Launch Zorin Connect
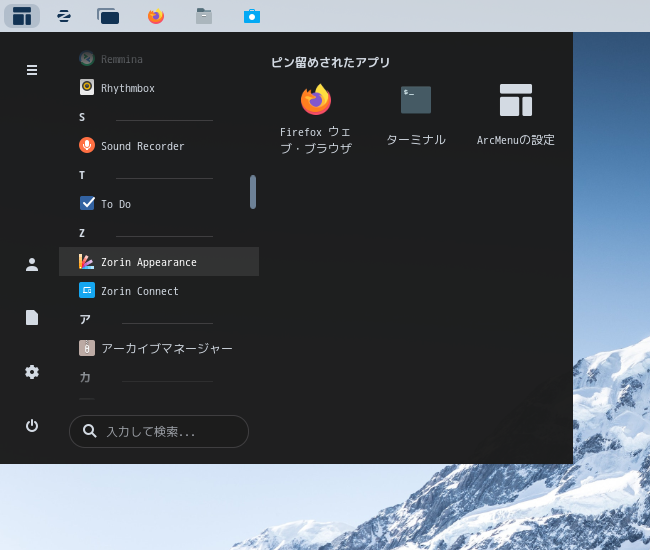The width and height of the screenshot is (650, 550). coord(159,291)
